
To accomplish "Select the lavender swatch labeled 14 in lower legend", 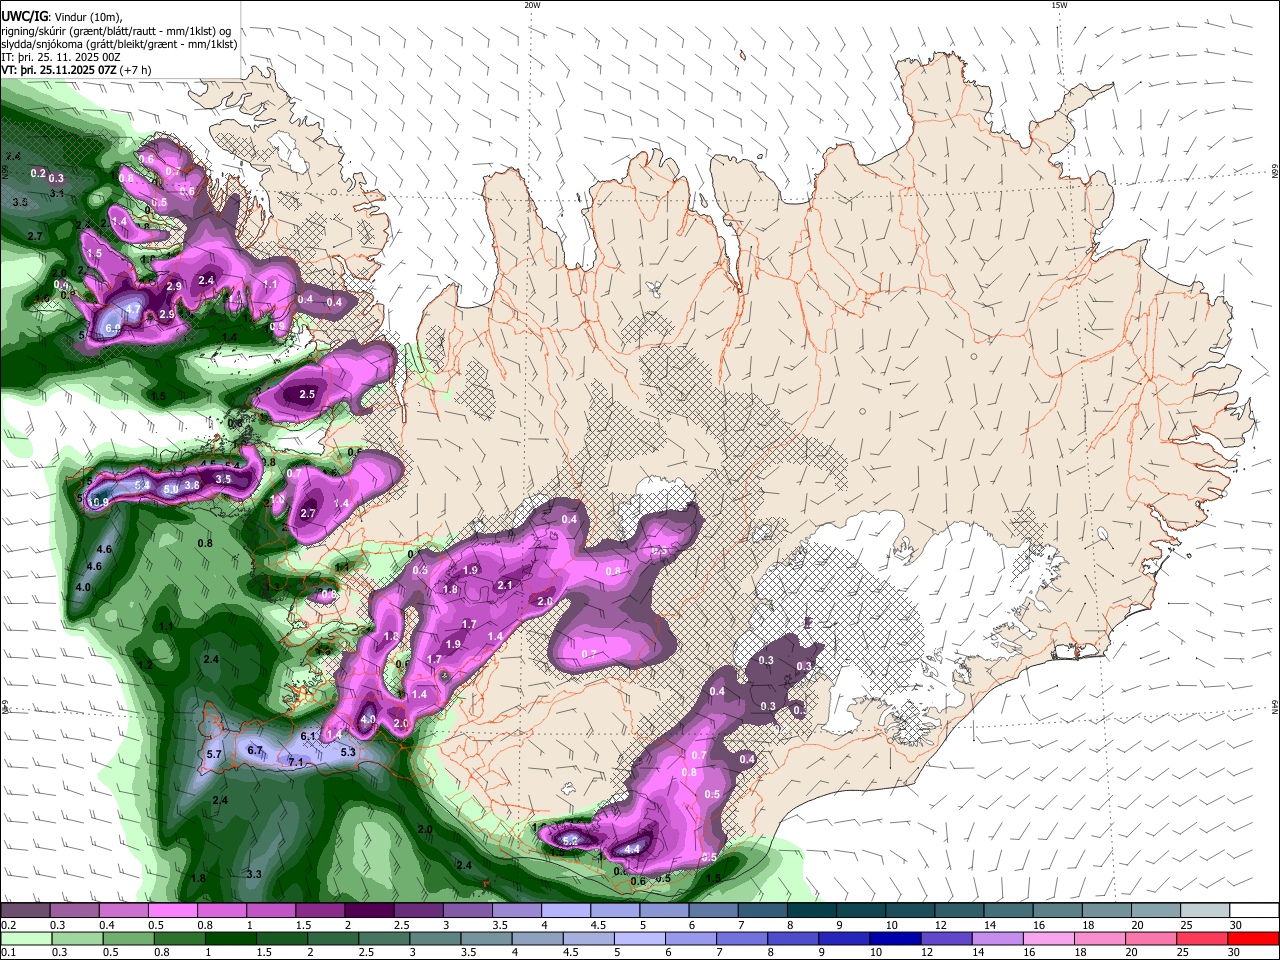I will (998, 938).
